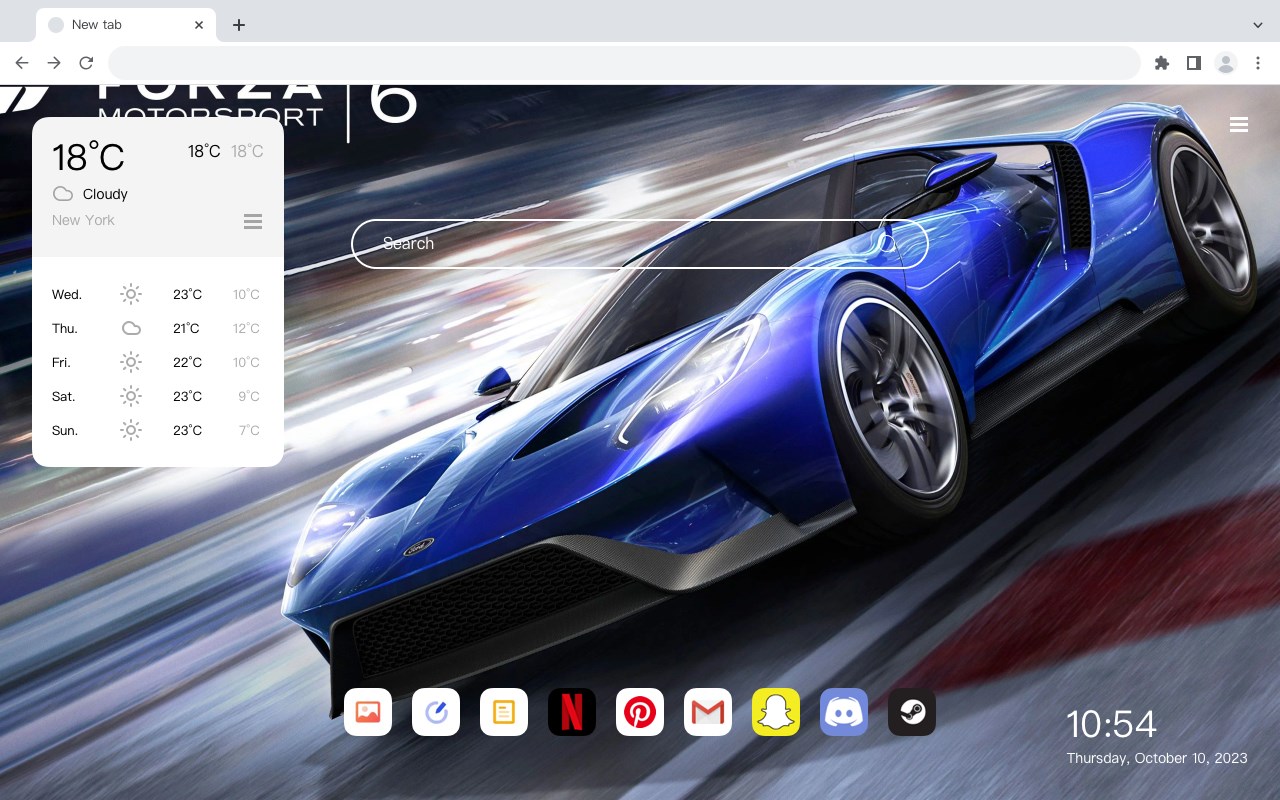Open the browser Extensions puzzle icon
Screen dimensions: 1280x800
click(x=1161, y=63)
